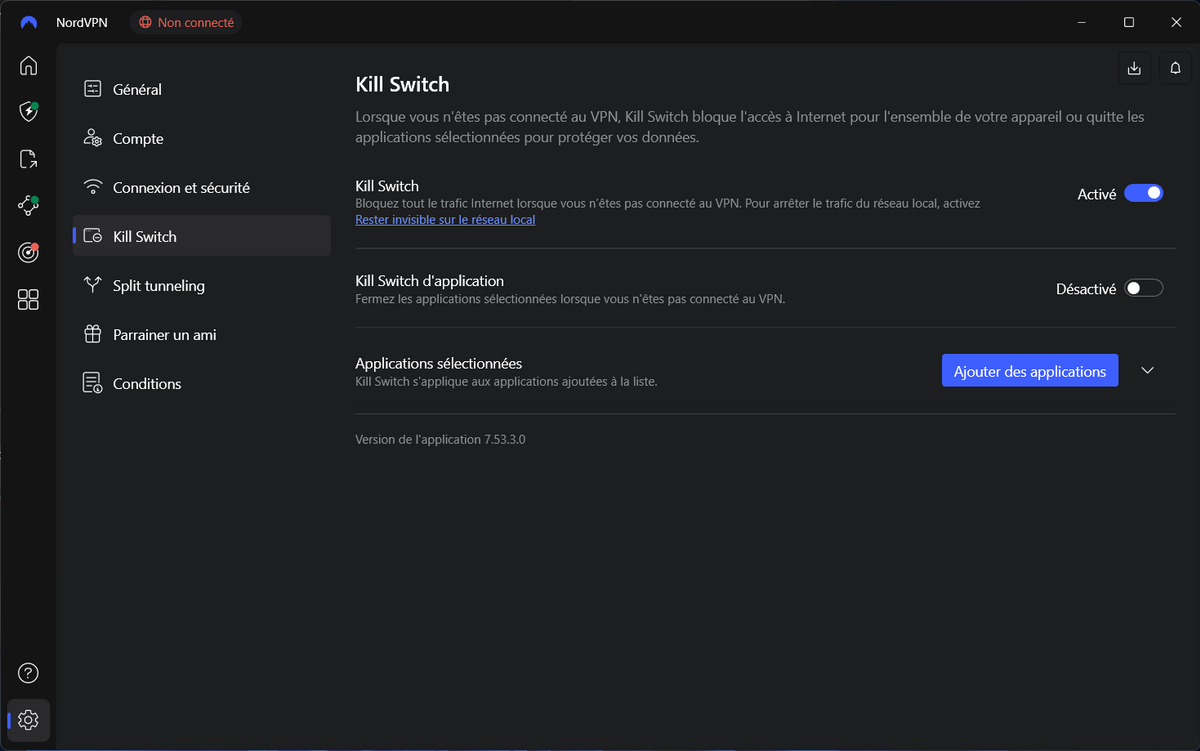Open Rester invisible sur le réseau local link
Image resolution: width=1200 pixels, height=751 pixels.
pos(445,219)
